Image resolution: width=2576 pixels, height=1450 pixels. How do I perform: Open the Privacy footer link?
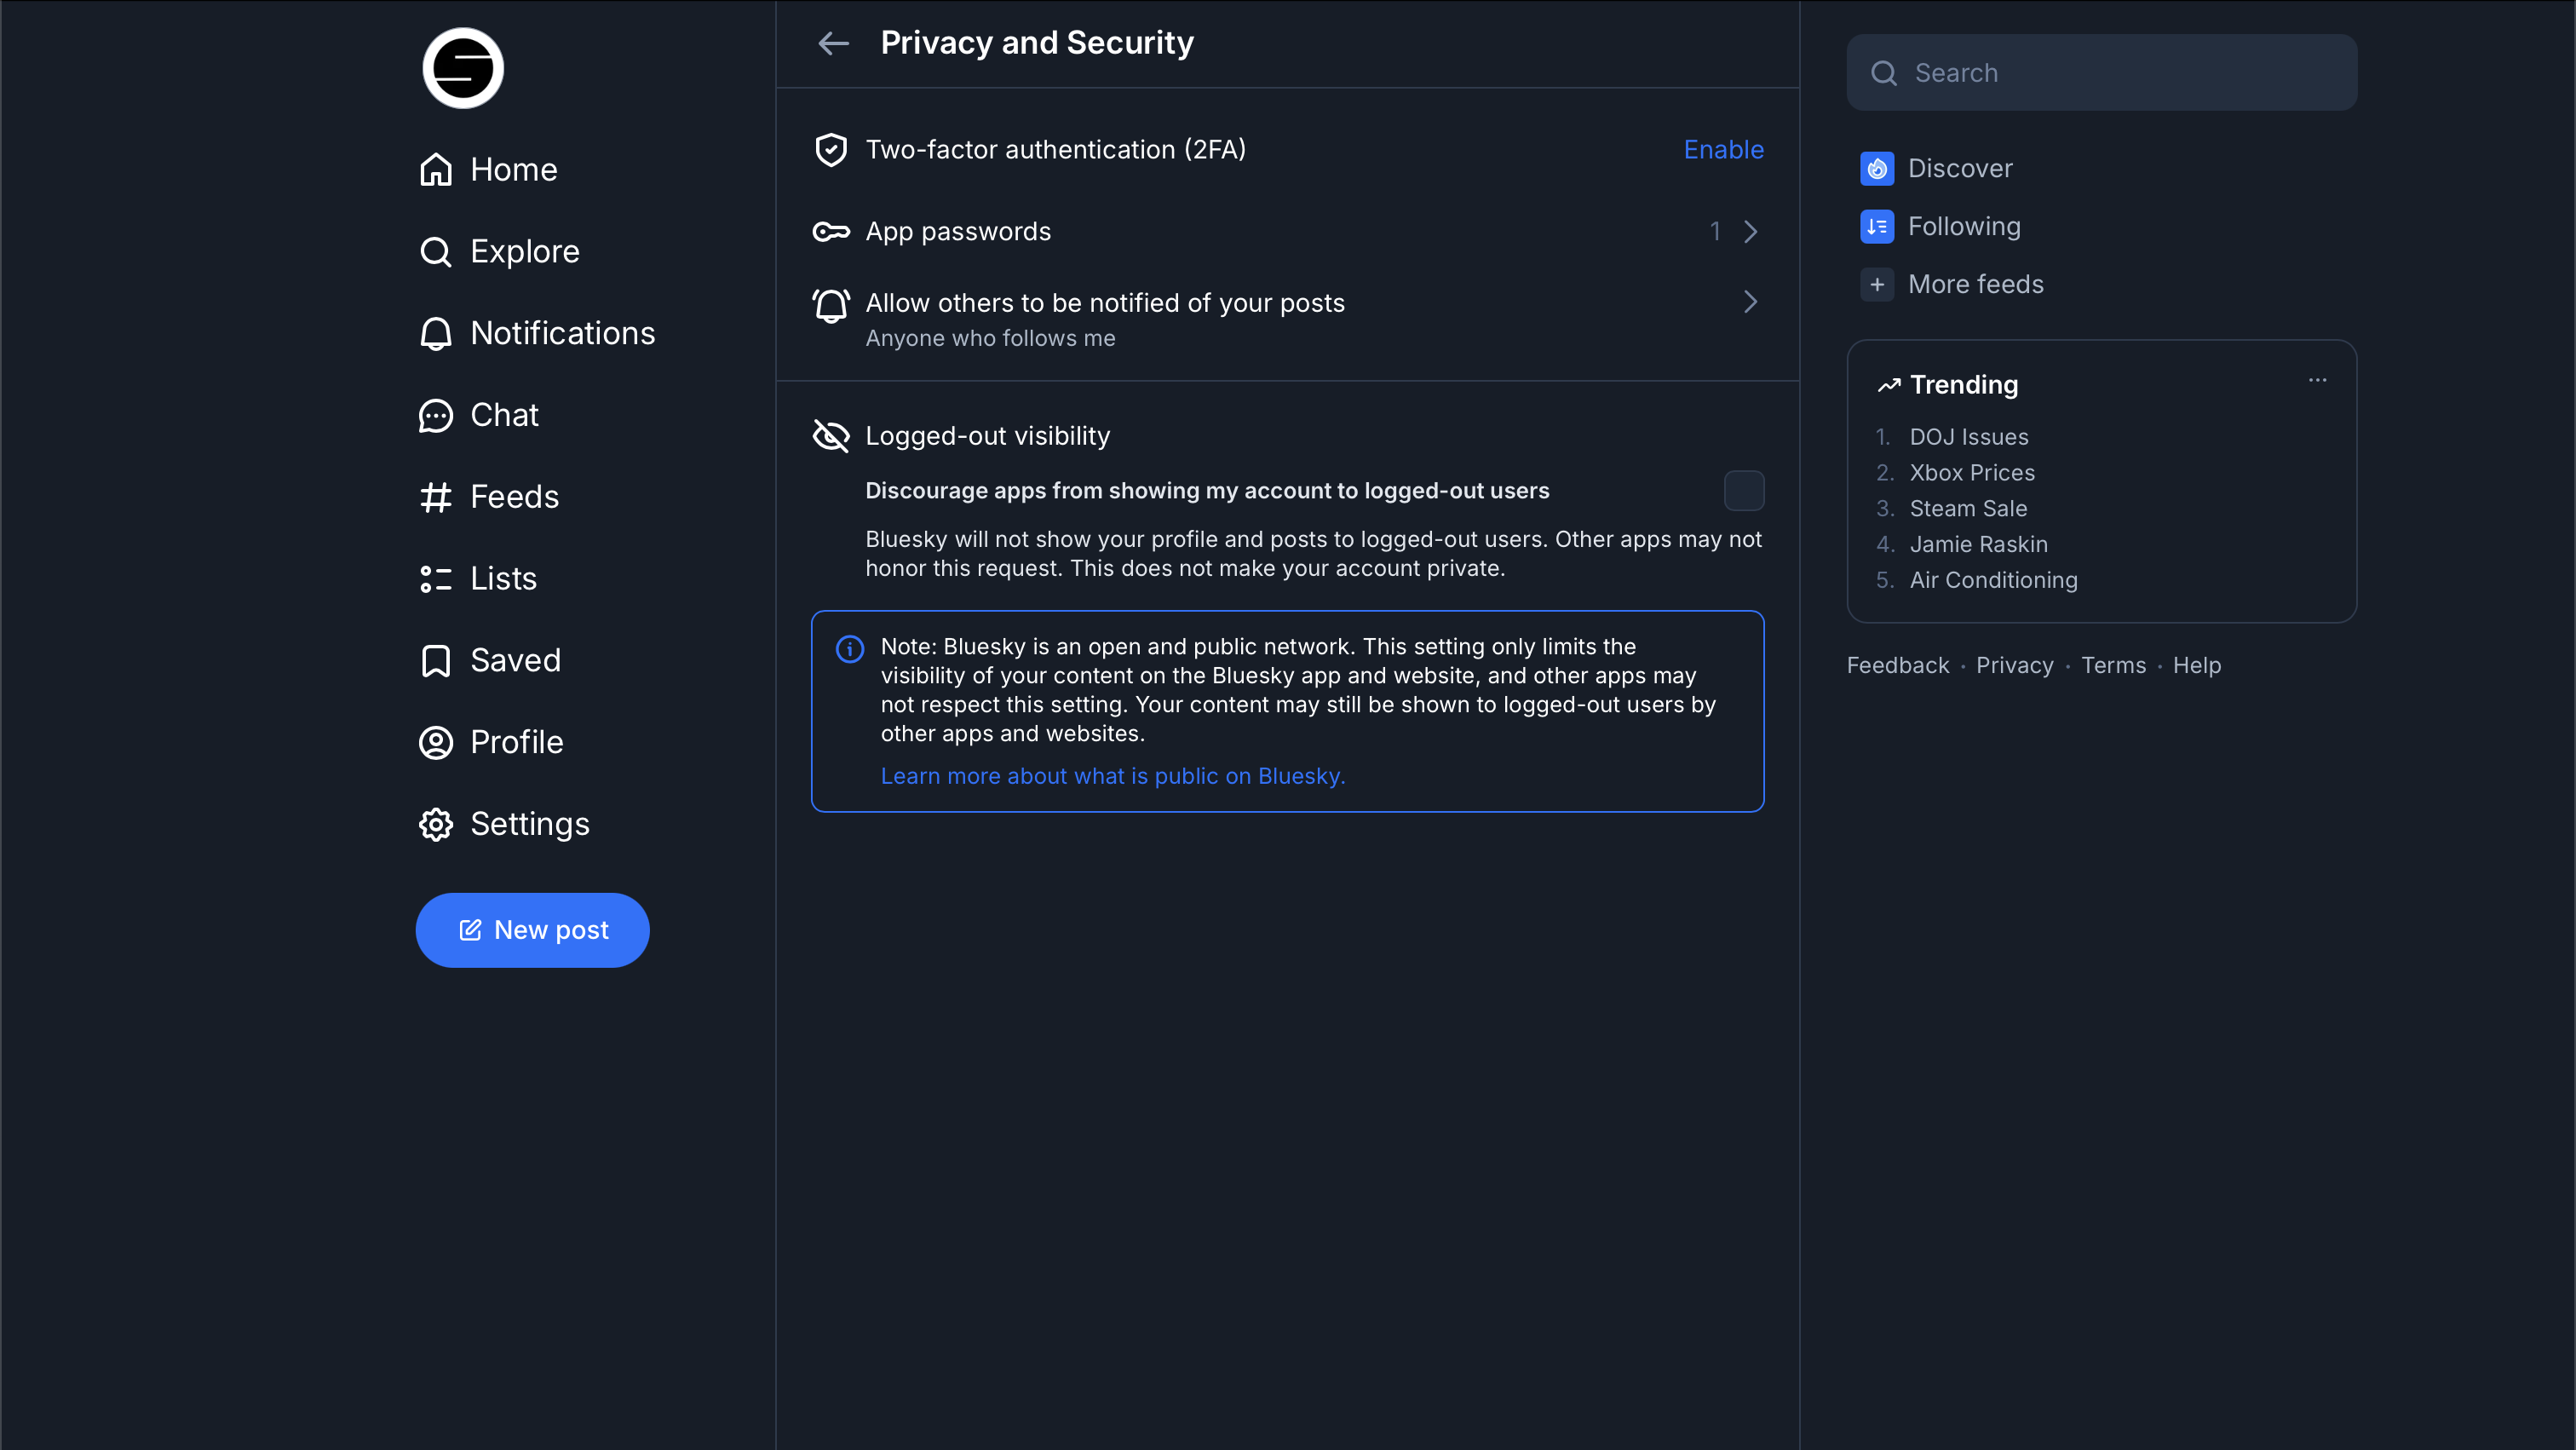click(x=2014, y=665)
